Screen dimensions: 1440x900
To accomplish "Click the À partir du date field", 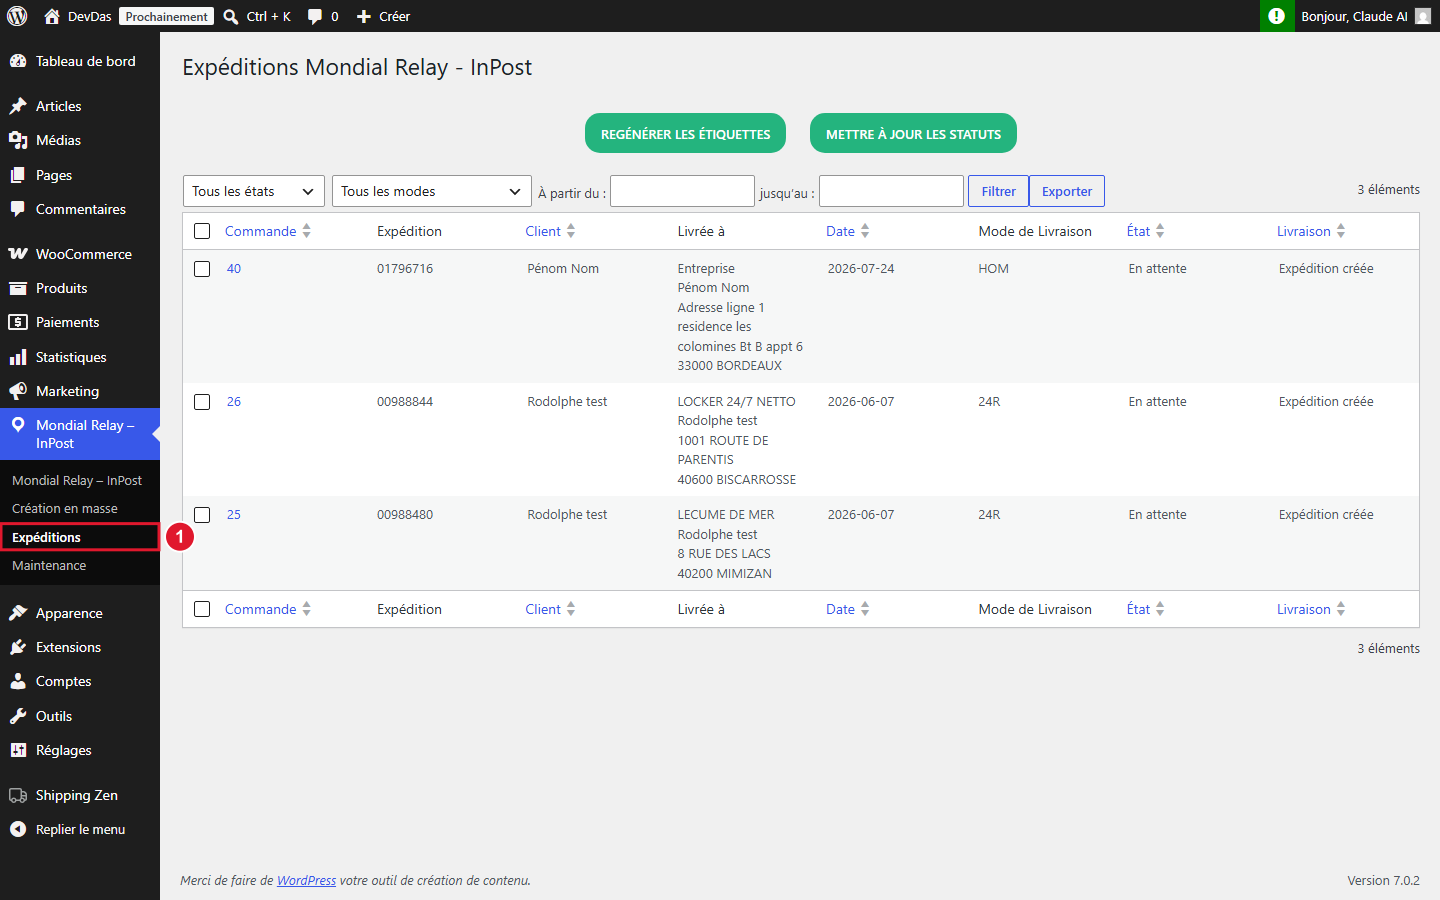I will 682,191.
